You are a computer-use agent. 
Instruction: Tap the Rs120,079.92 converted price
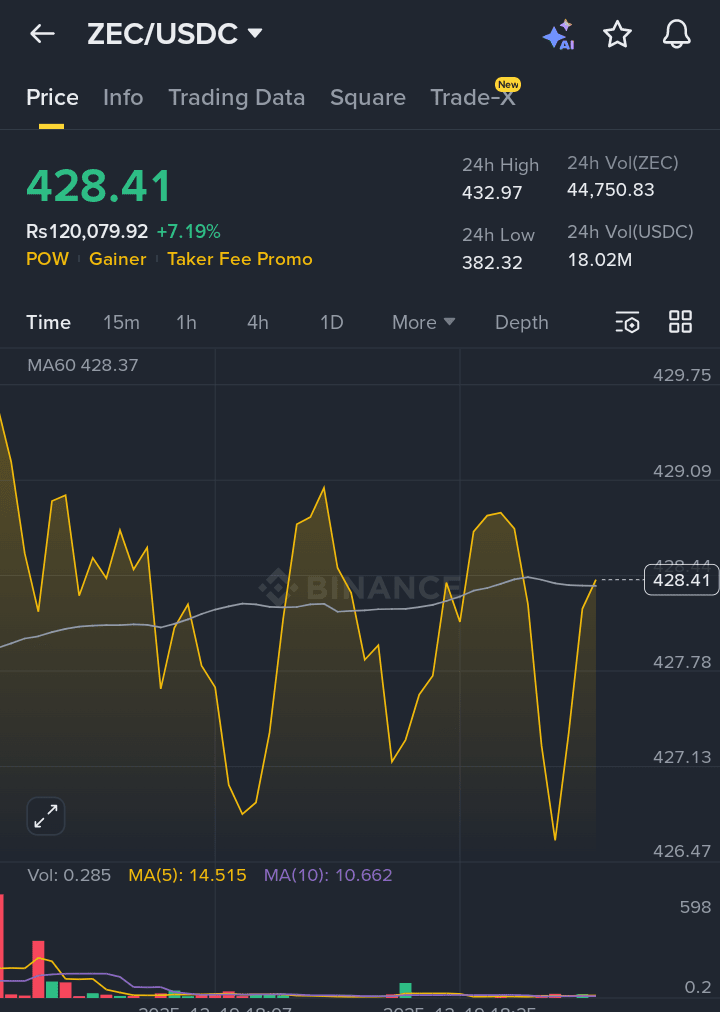click(x=87, y=231)
